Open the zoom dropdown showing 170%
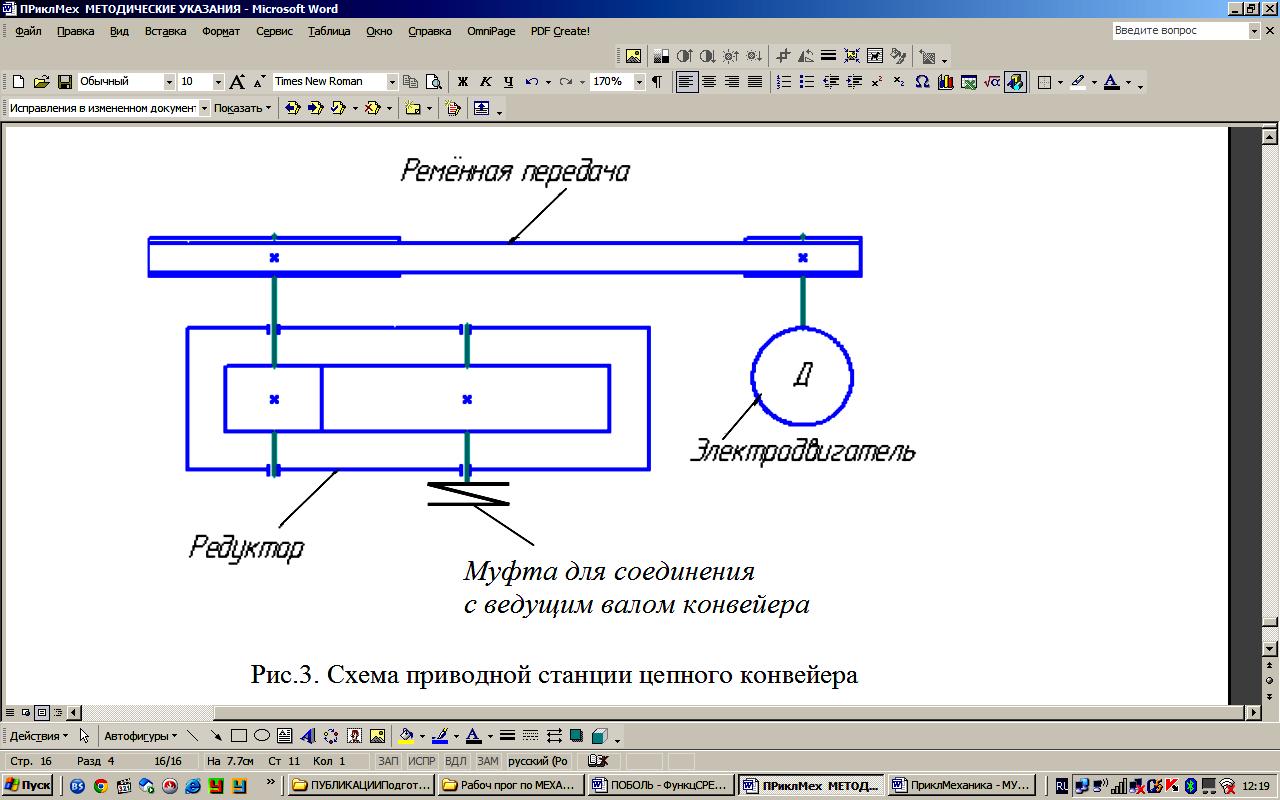The height and width of the screenshot is (800, 1280). pyautogui.click(x=639, y=82)
